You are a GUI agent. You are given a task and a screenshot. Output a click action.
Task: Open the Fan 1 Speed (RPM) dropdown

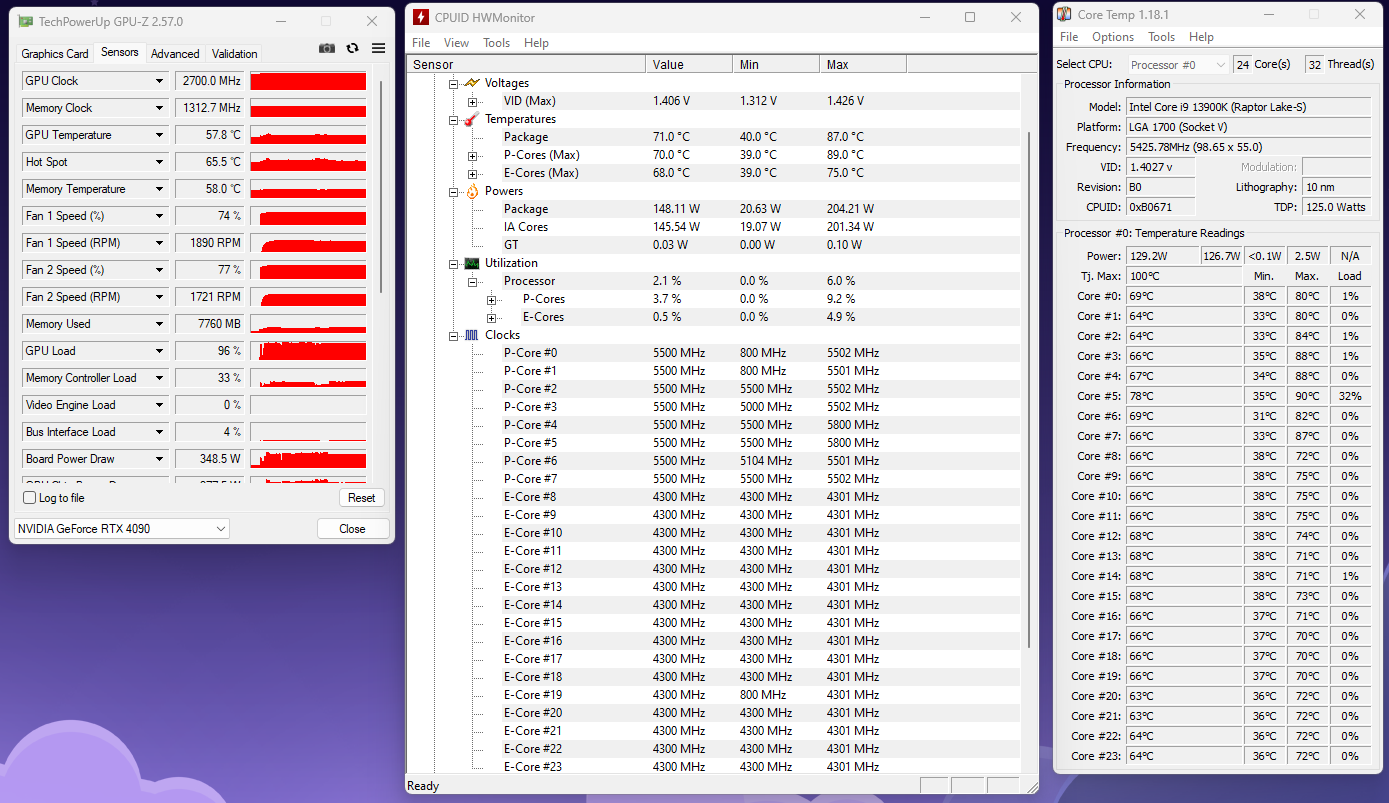point(159,243)
